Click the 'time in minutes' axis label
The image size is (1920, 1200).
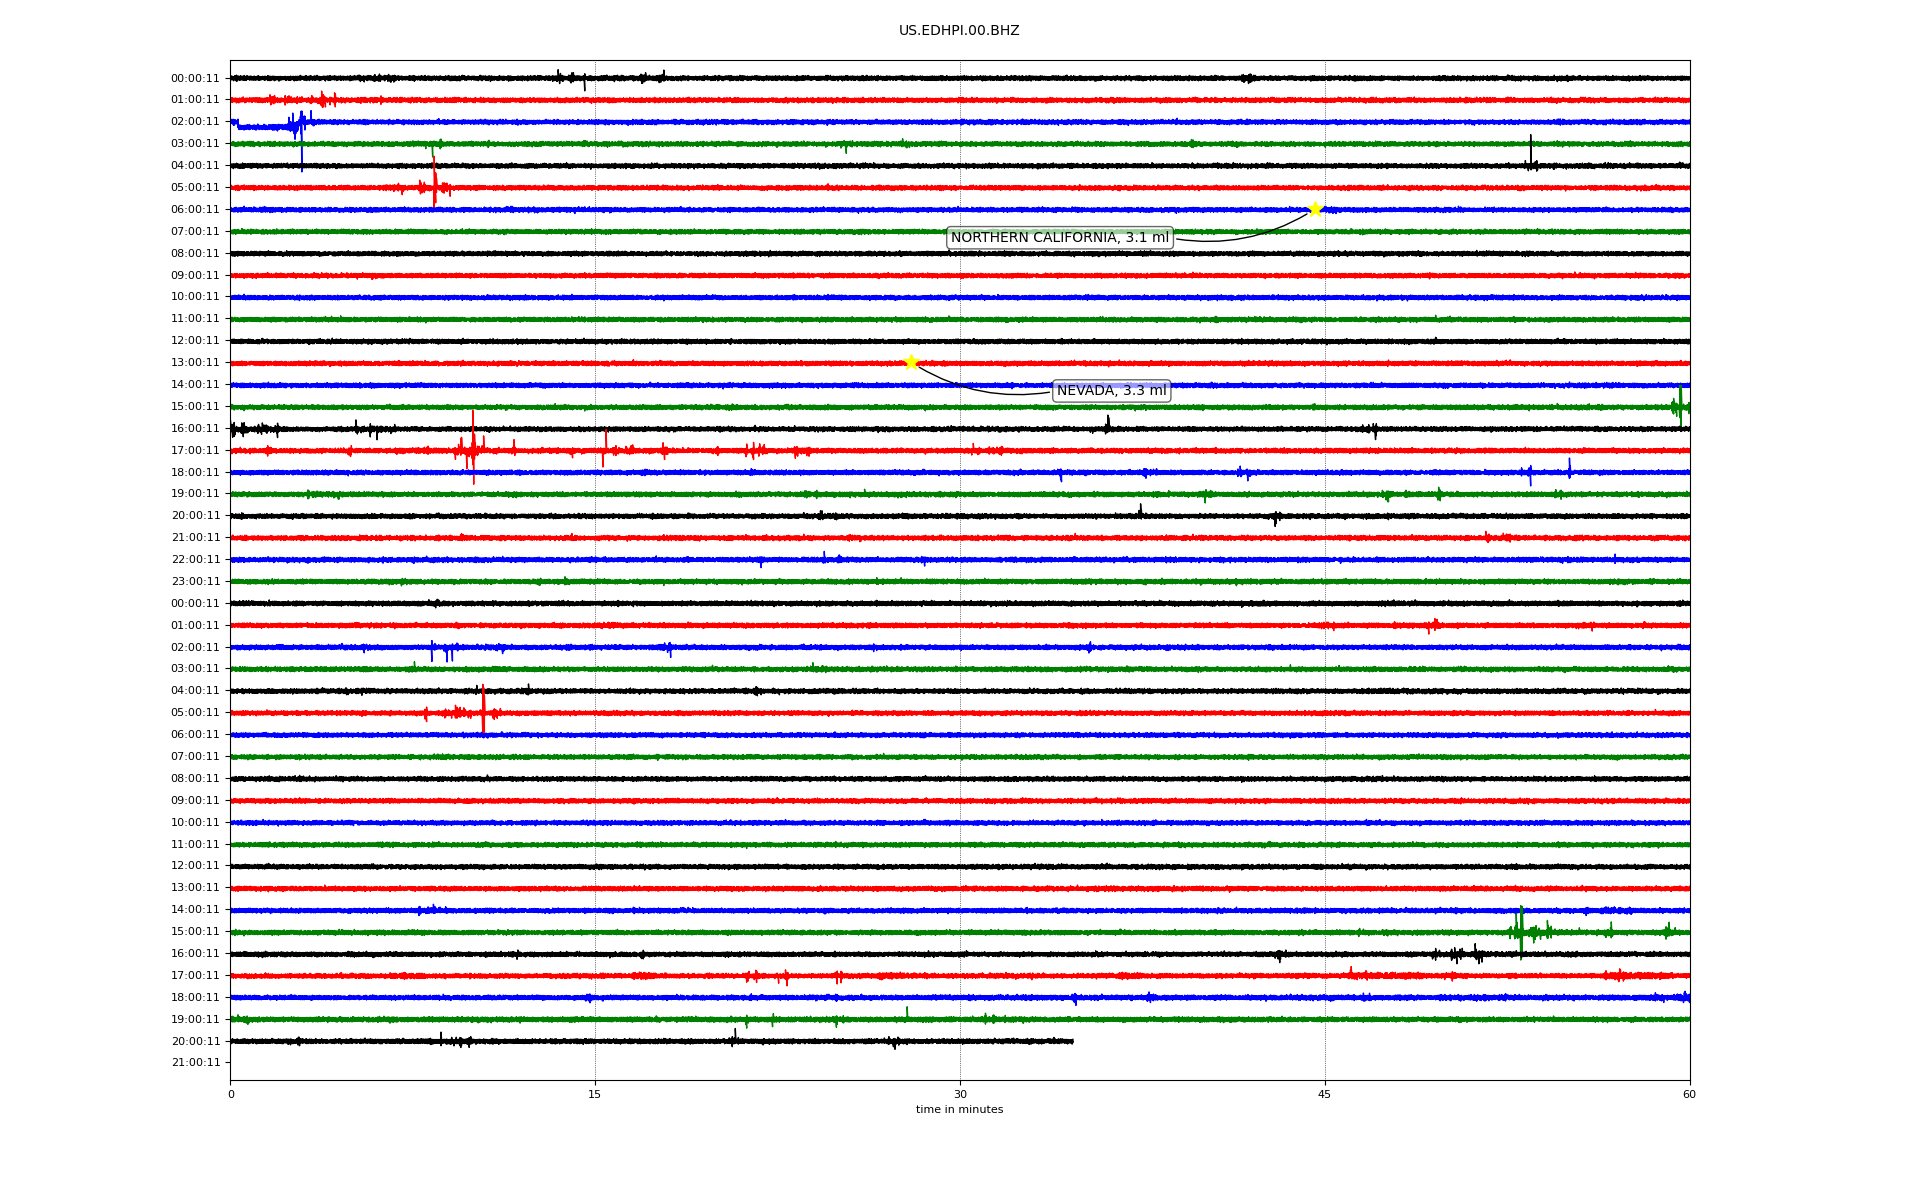(959, 1109)
